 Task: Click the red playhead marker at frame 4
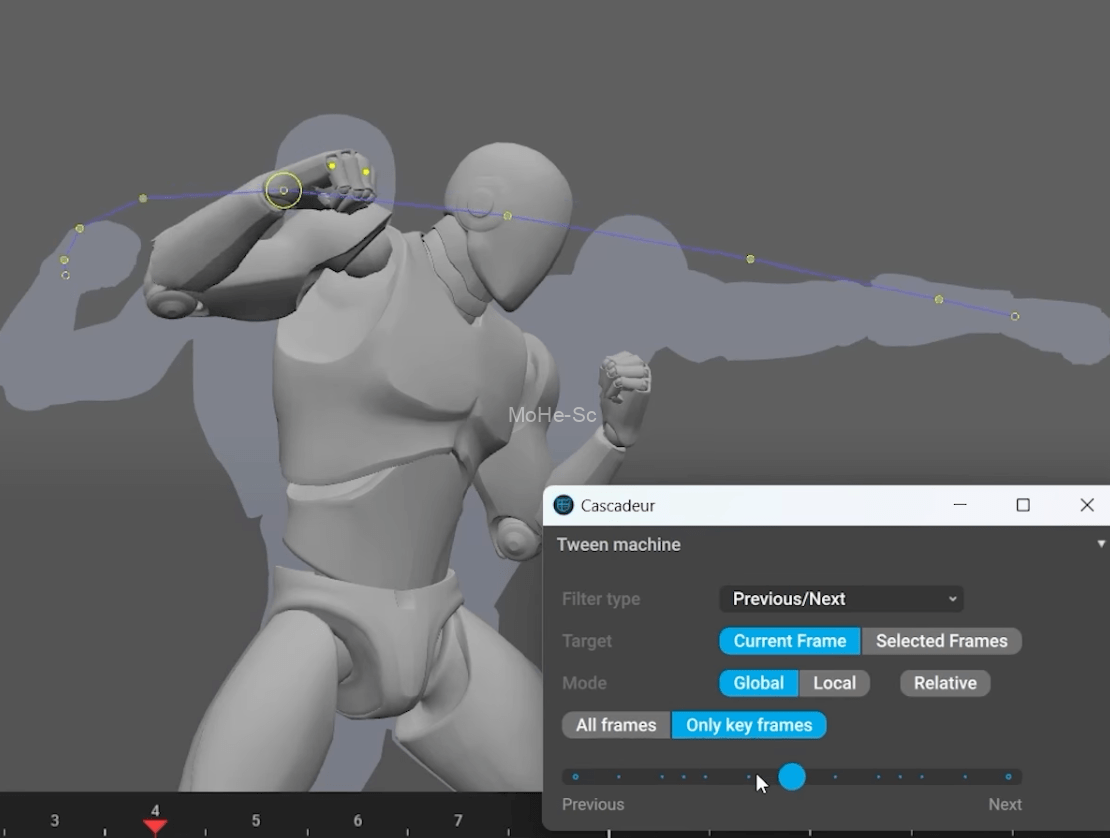155,826
